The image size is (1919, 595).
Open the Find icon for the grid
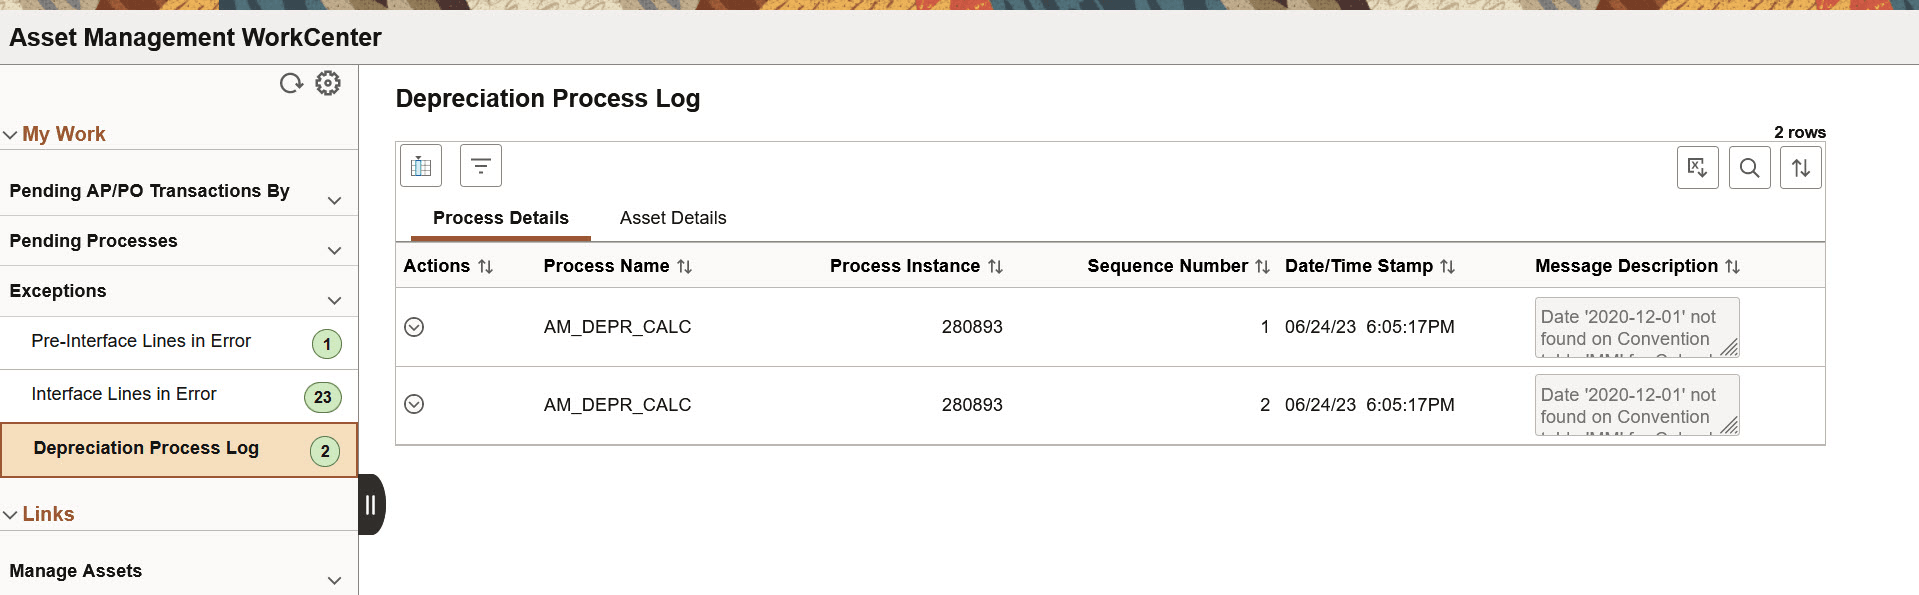point(1749,167)
